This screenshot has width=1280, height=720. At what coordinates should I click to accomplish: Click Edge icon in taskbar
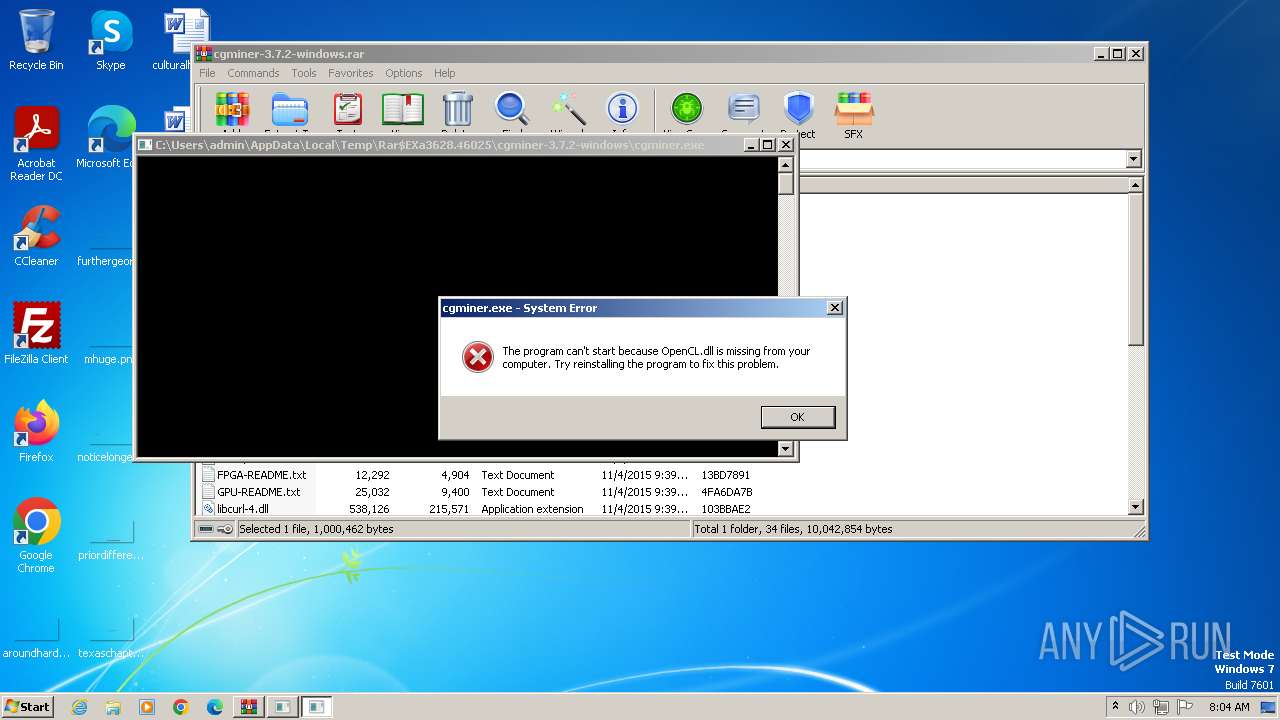coord(214,707)
